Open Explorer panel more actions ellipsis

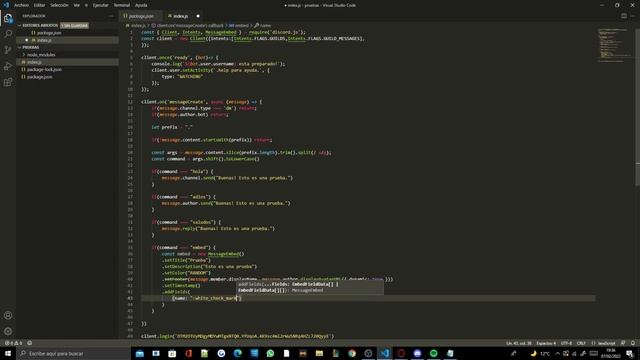pyautogui.click(x=111, y=16)
